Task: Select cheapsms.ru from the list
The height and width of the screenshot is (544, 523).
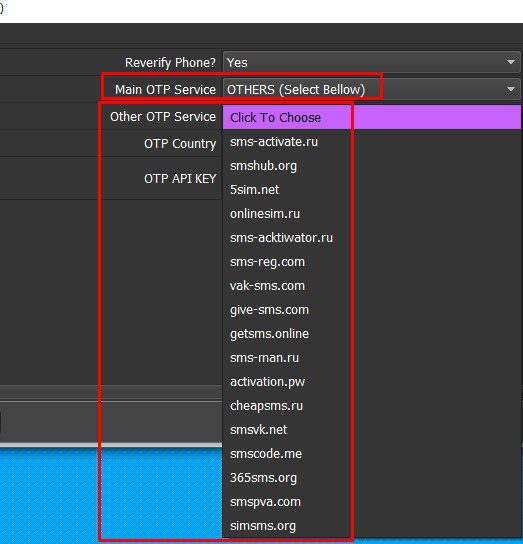Action: (372, 405)
